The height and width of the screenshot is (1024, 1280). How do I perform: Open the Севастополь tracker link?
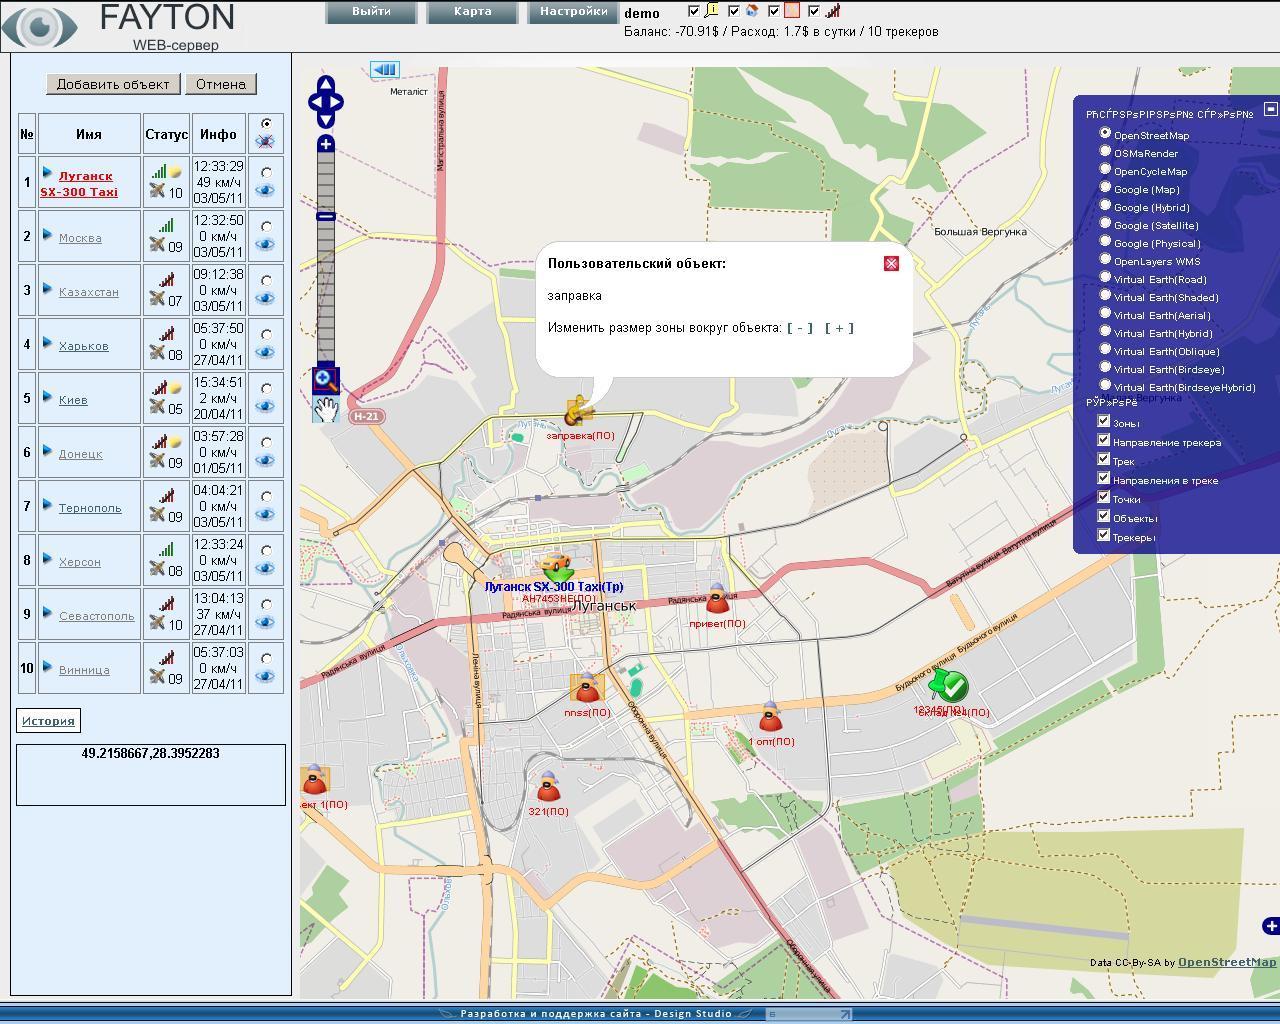[x=96, y=616]
